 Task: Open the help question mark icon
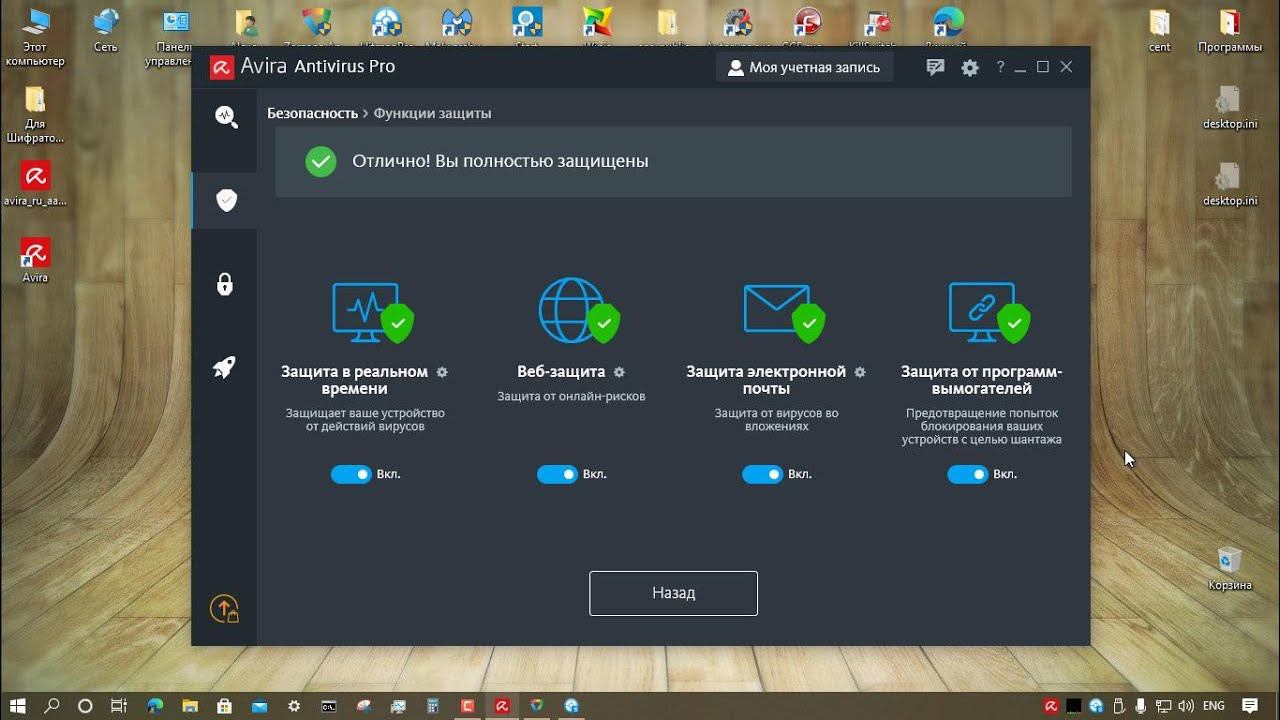tap(1000, 67)
